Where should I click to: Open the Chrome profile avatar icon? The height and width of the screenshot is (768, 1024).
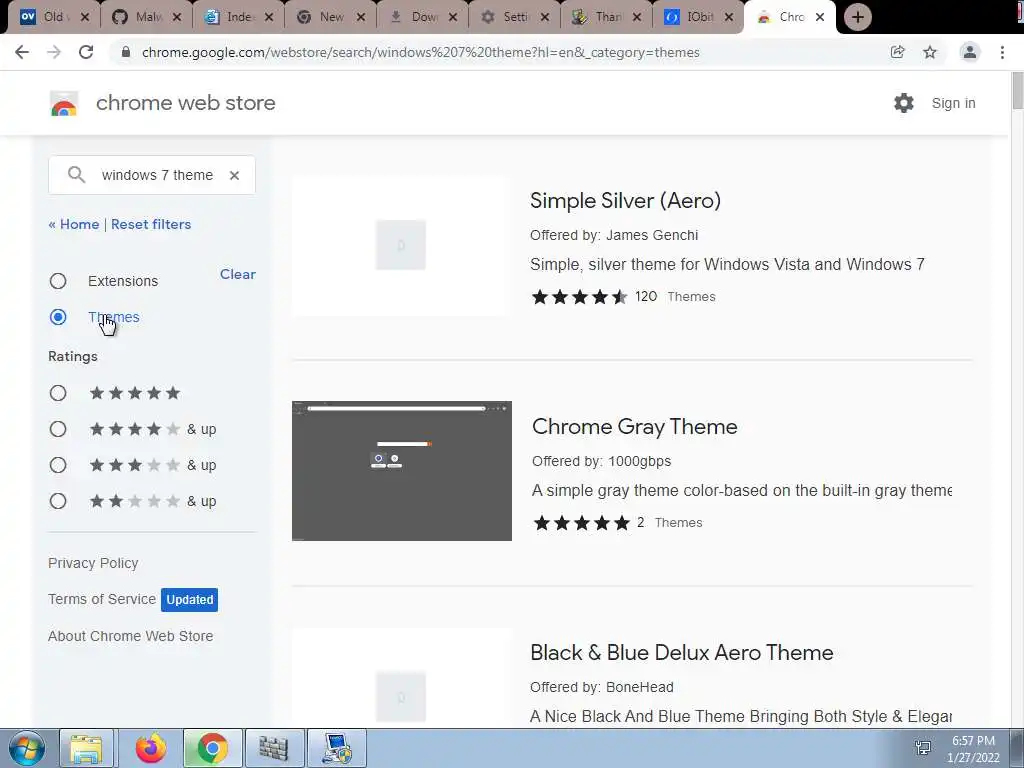(x=970, y=52)
